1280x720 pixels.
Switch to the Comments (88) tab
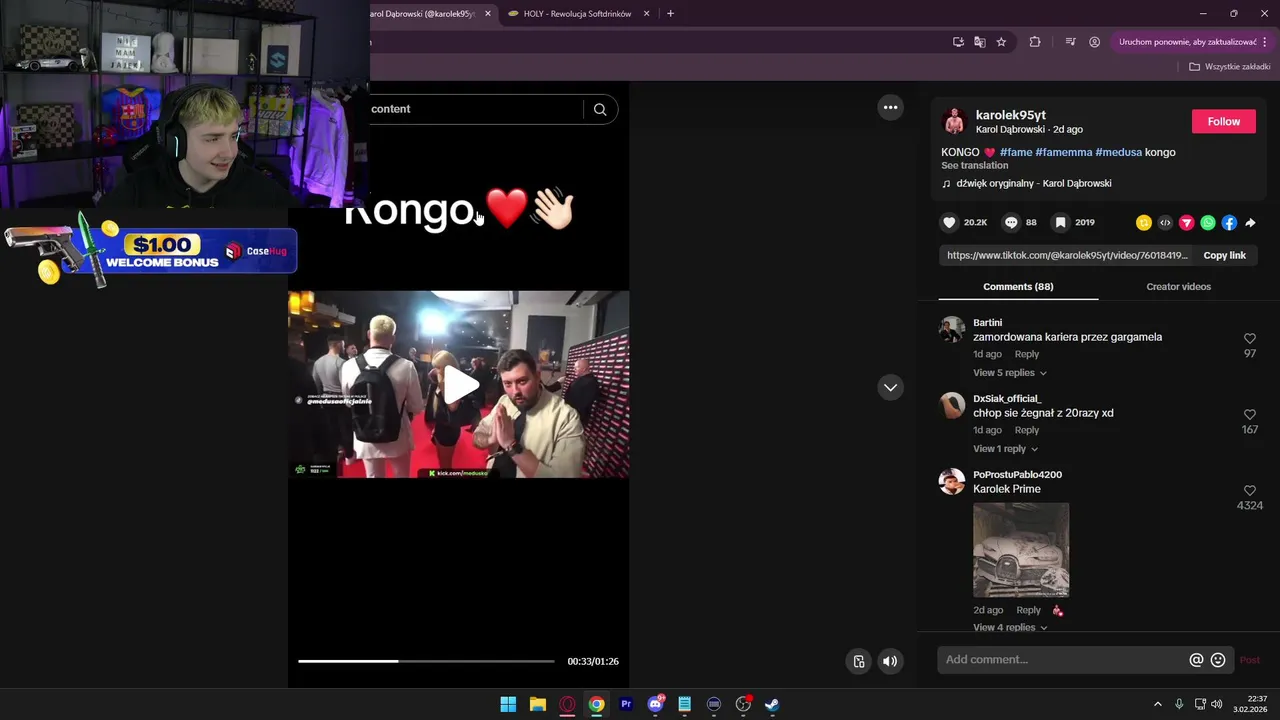coord(1018,287)
